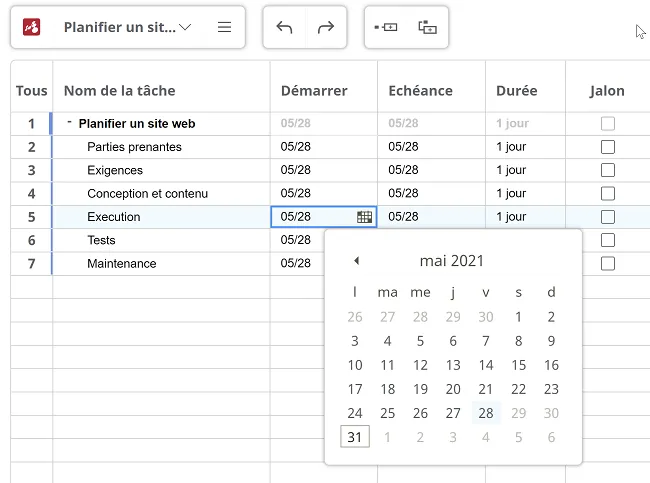Click the undo arrow icon
The image size is (650, 483).
[284, 27]
